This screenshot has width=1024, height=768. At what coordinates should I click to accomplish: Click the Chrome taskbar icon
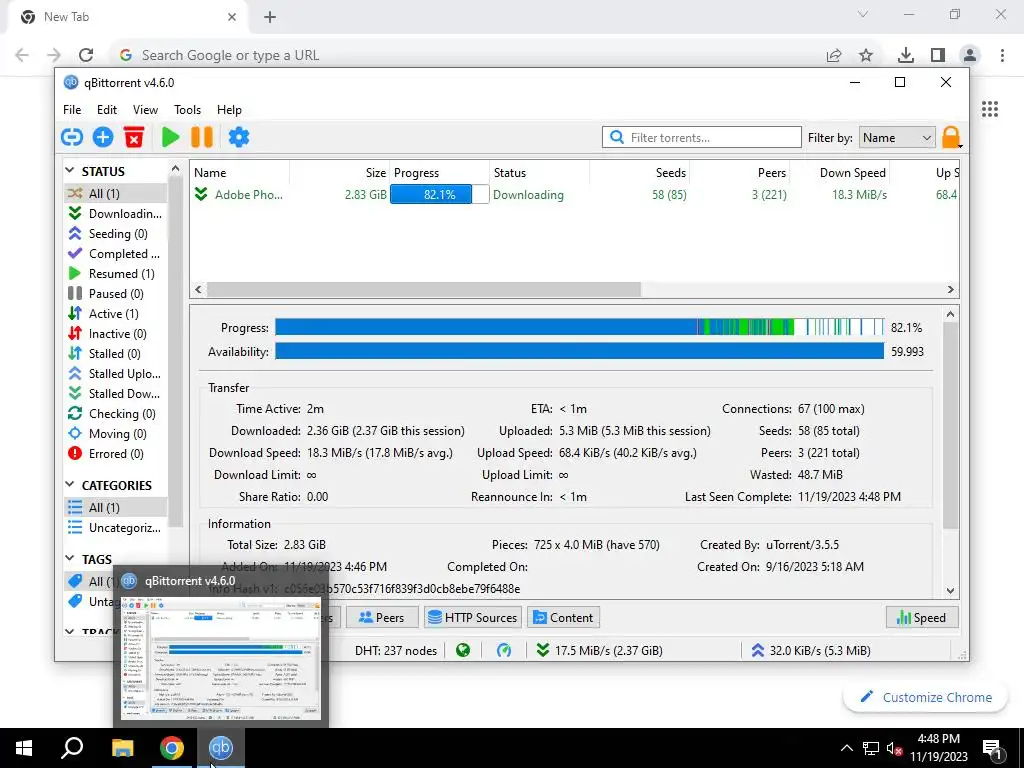172,748
